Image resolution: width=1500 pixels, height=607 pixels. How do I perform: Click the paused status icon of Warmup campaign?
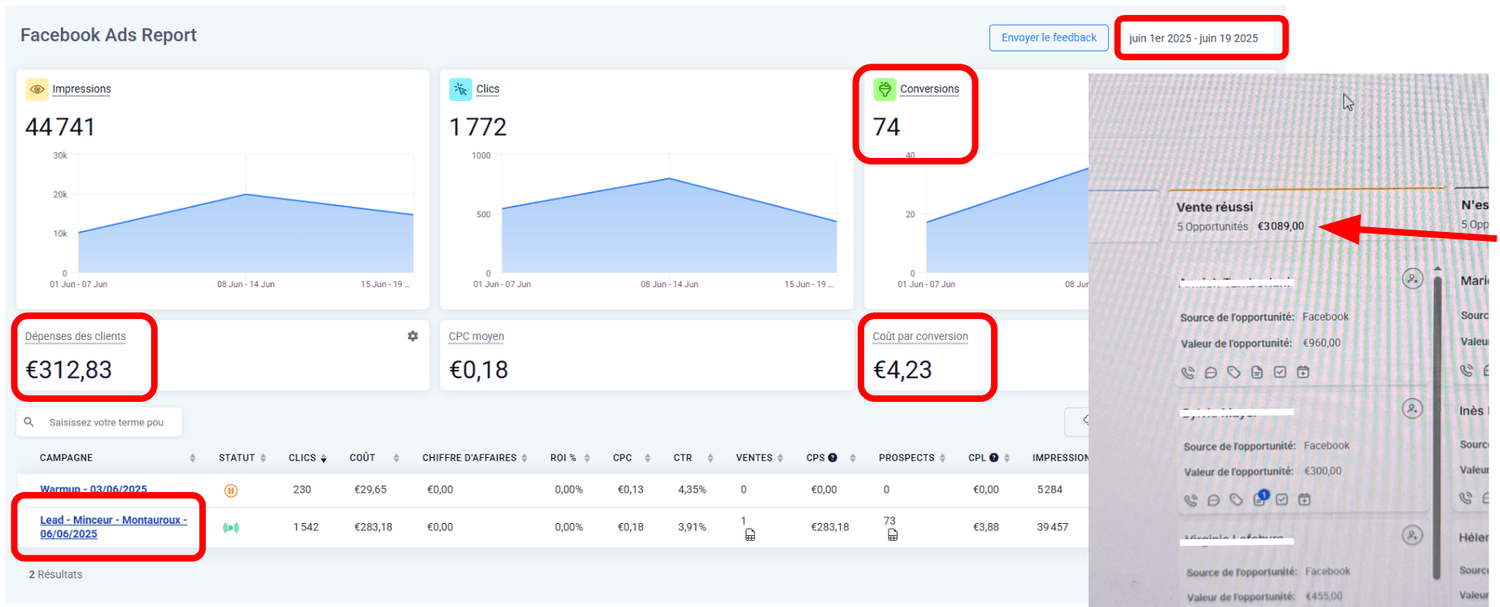coord(231,490)
